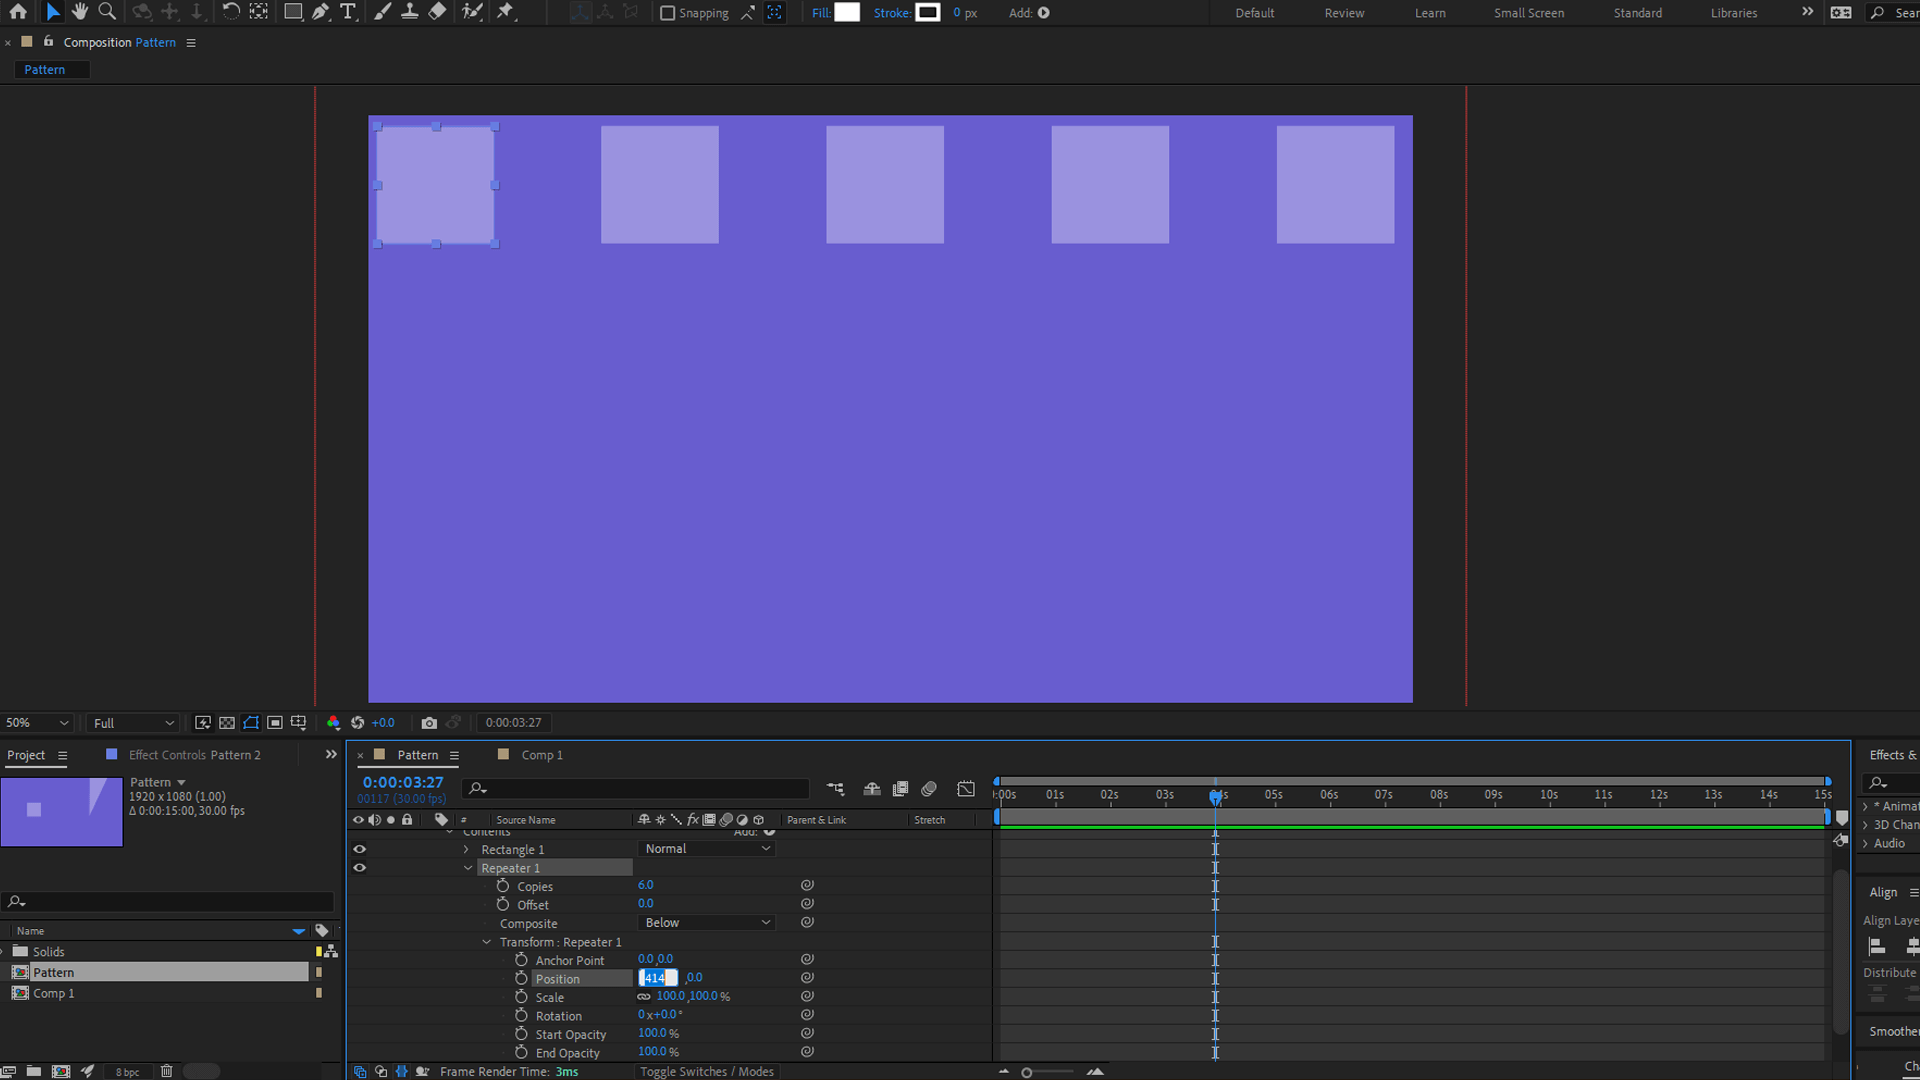Open the Composite mode dropdown set to Below
Screen dimensions: 1920x1080
(x=706, y=922)
